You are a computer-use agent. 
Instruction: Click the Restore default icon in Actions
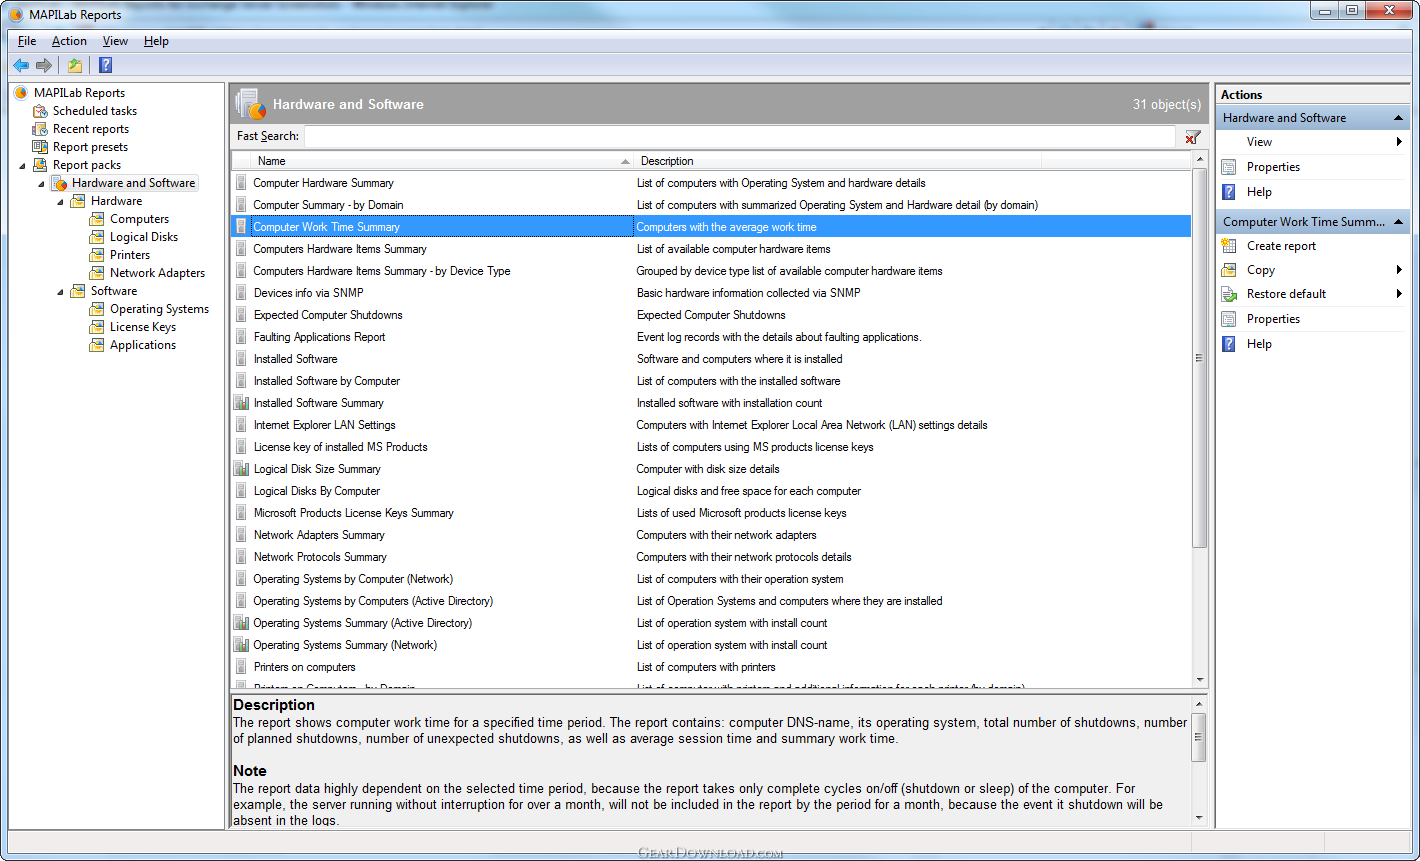[x=1229, y=294]
